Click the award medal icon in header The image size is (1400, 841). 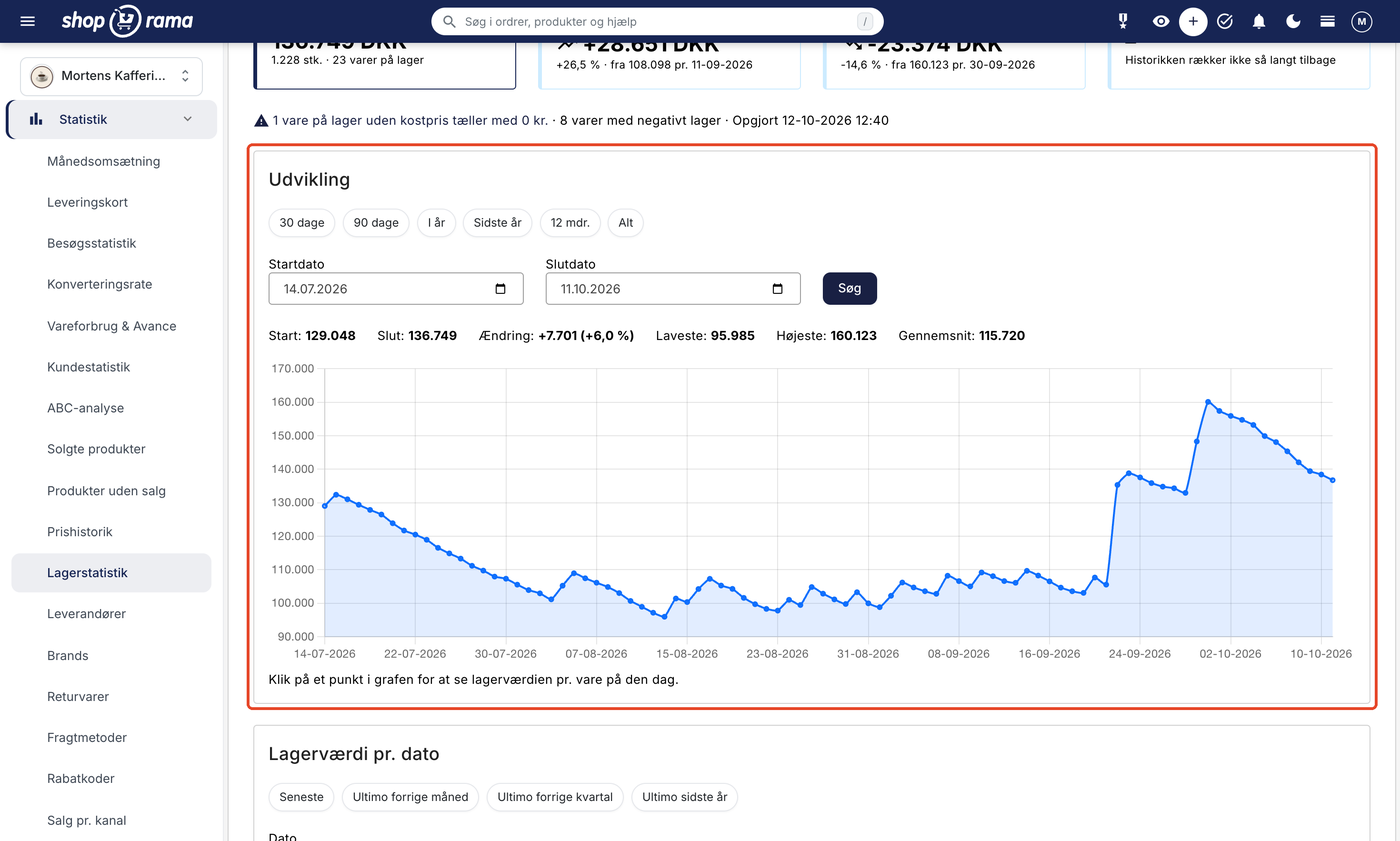click(x=1123, y=21)
